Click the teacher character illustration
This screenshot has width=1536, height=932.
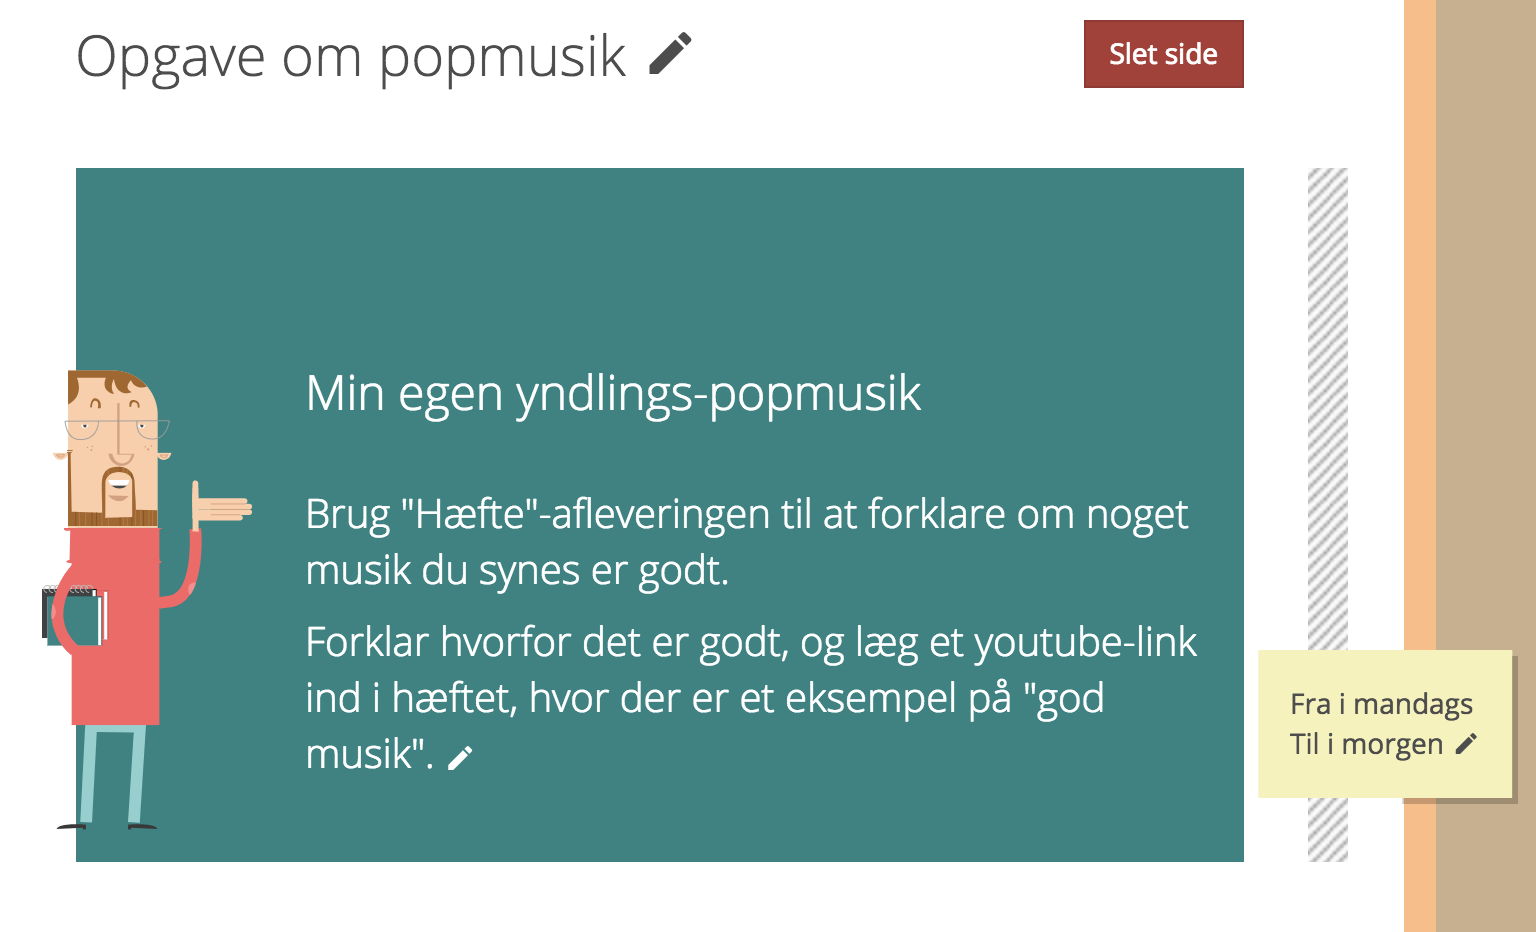130,600
